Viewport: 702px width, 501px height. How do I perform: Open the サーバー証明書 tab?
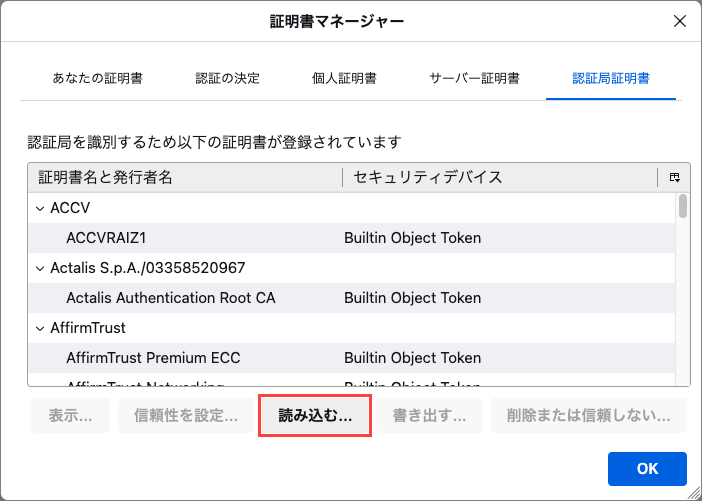474,78
